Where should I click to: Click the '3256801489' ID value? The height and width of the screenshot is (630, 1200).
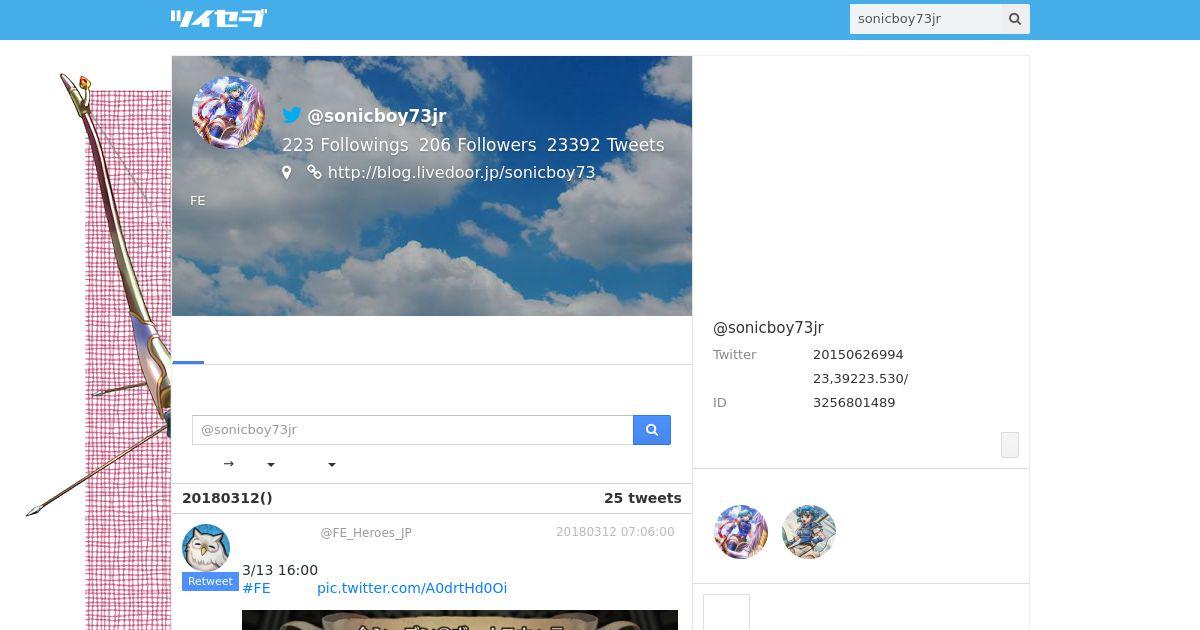854,403
